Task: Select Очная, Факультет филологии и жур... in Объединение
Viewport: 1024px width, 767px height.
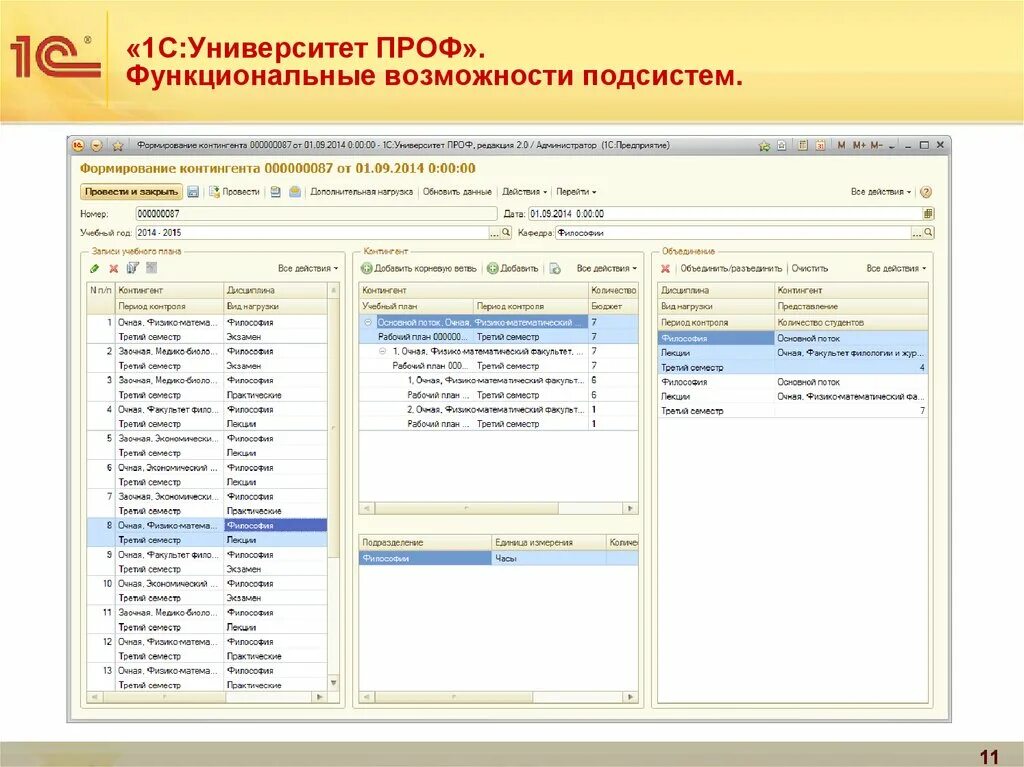Action: click(x=850, y=353)
